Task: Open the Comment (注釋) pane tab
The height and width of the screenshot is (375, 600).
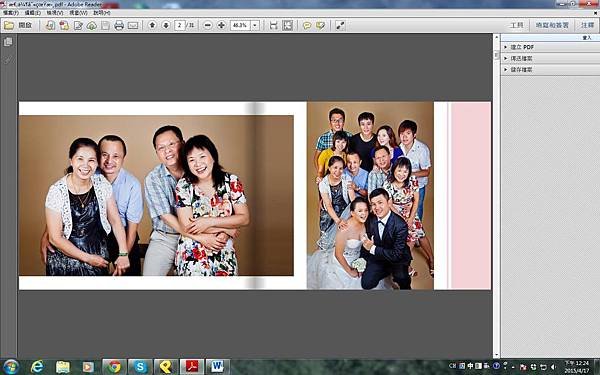Action: 587,25
